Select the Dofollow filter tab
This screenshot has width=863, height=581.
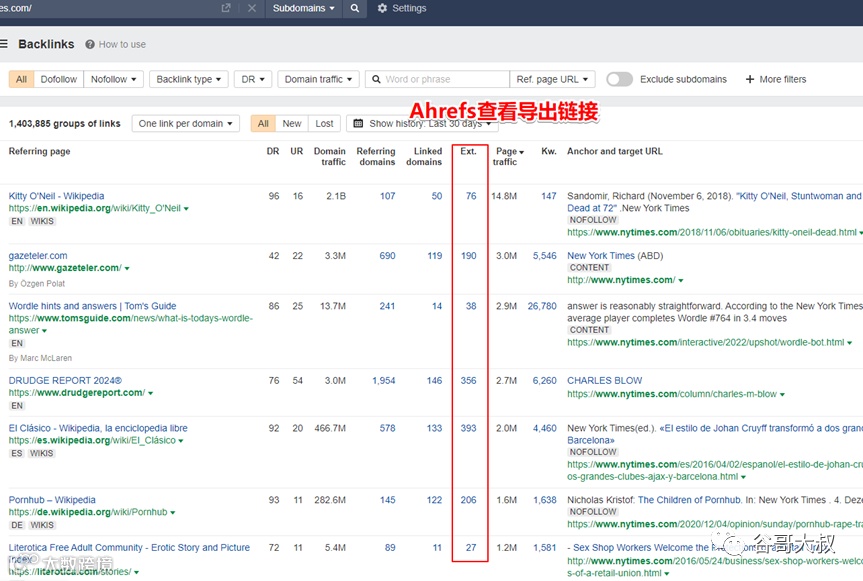coord(58,79)
